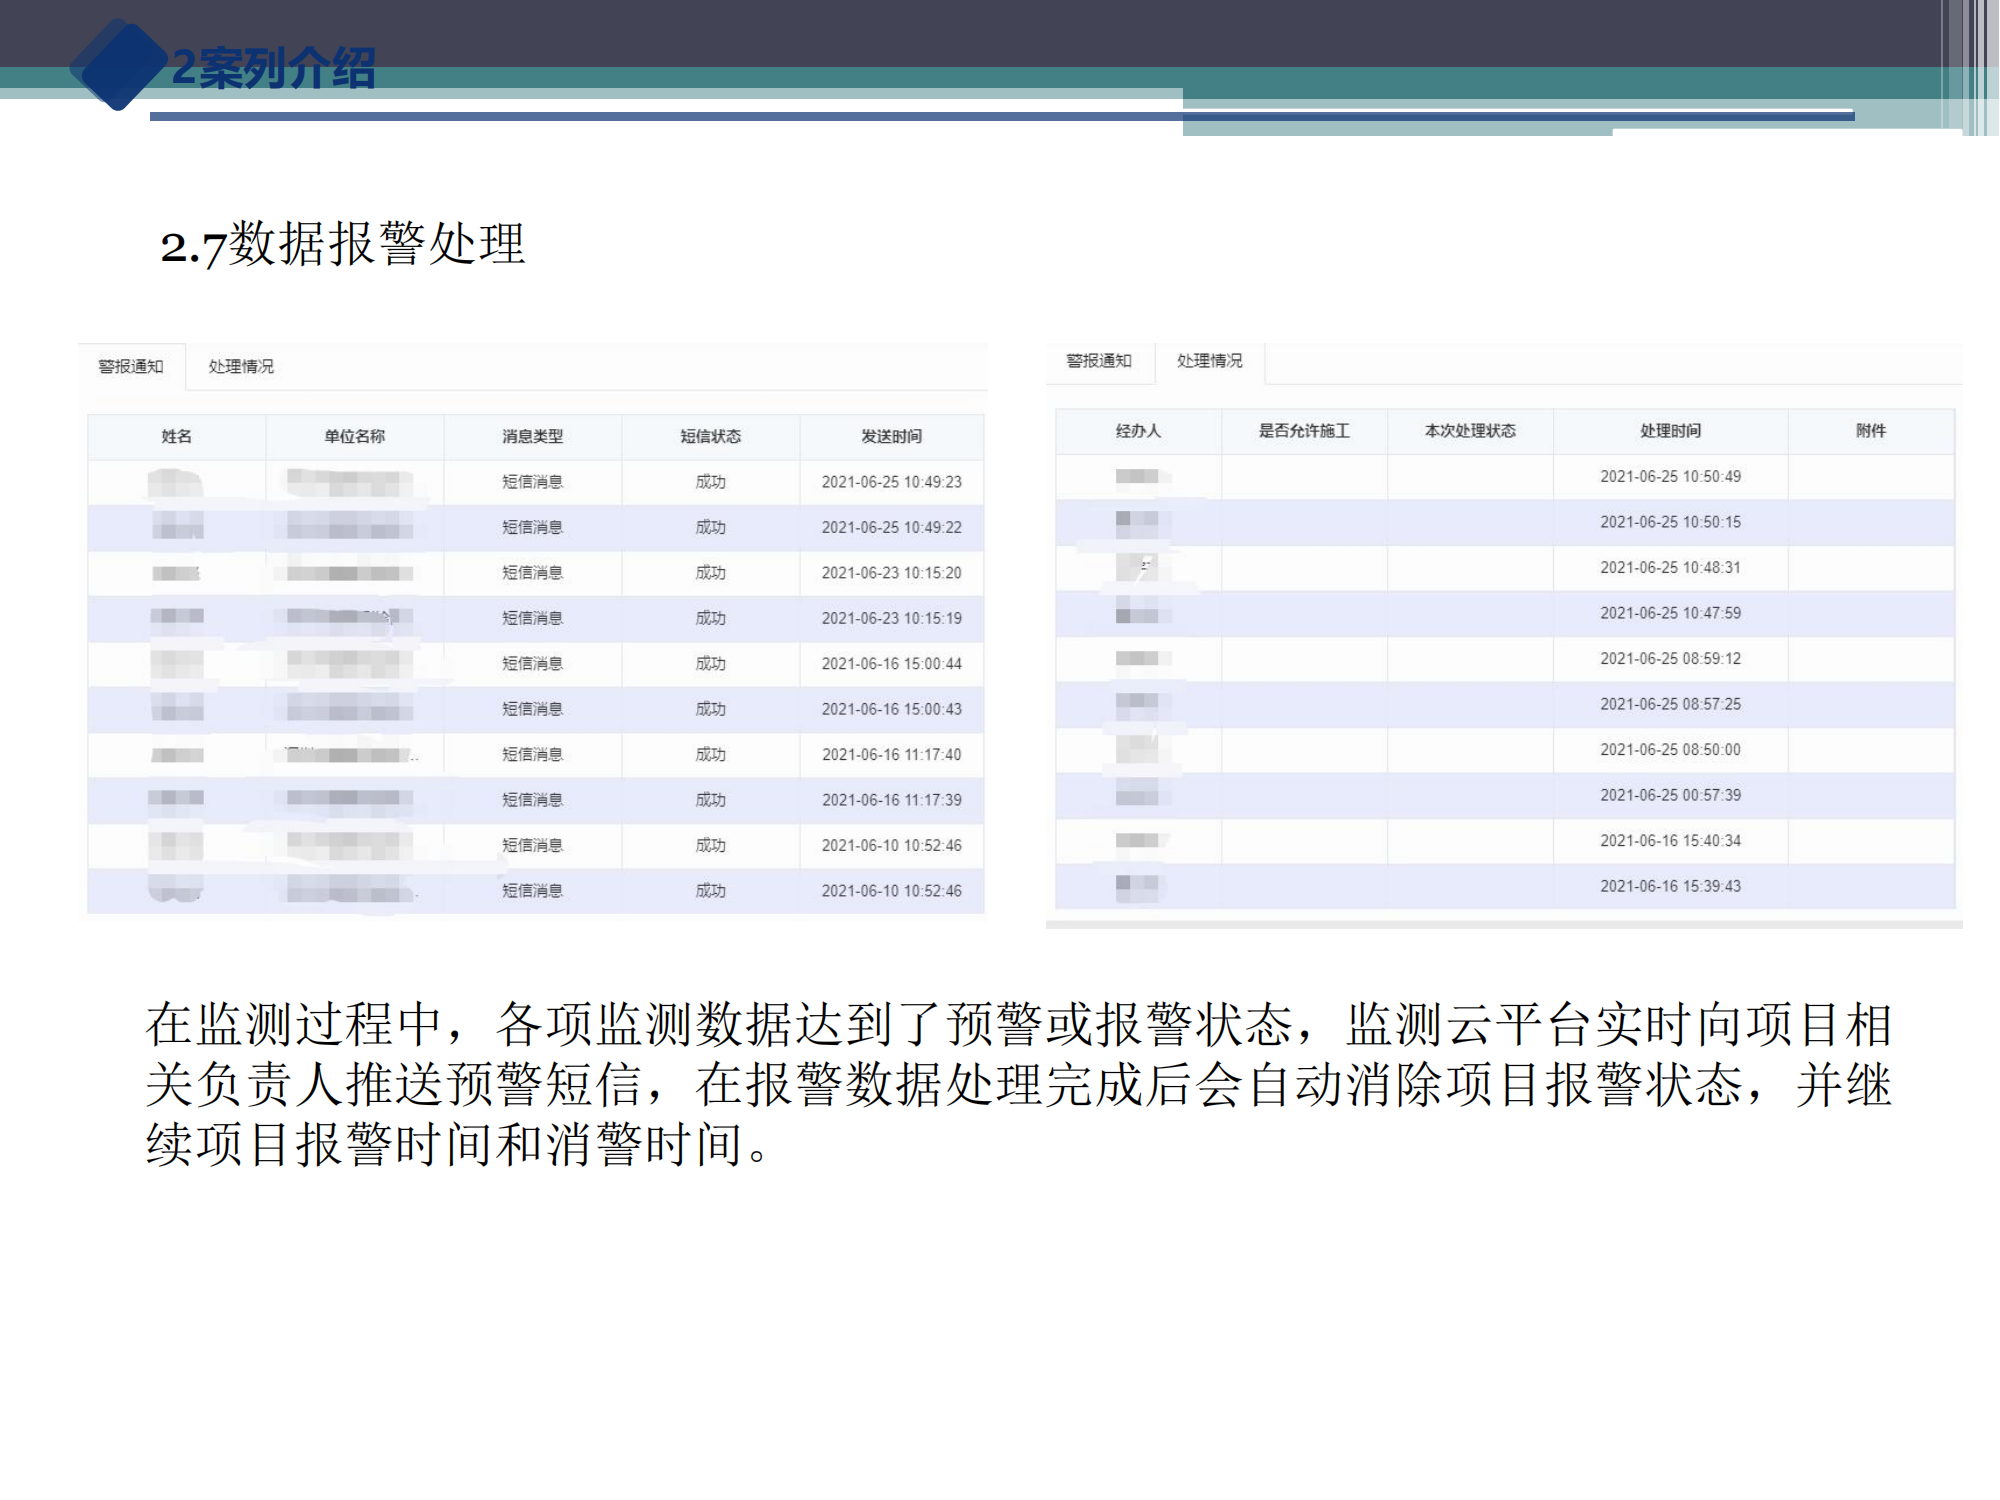Select processing time 2021-06-25 08:50:00
2000x1500 pixels.
1671,750
